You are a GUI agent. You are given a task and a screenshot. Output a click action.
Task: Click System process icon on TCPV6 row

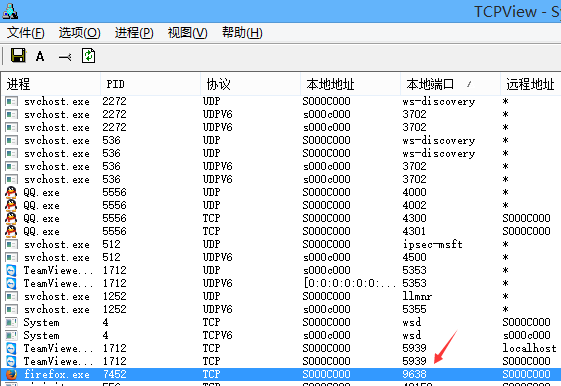[x=11, y=335]
